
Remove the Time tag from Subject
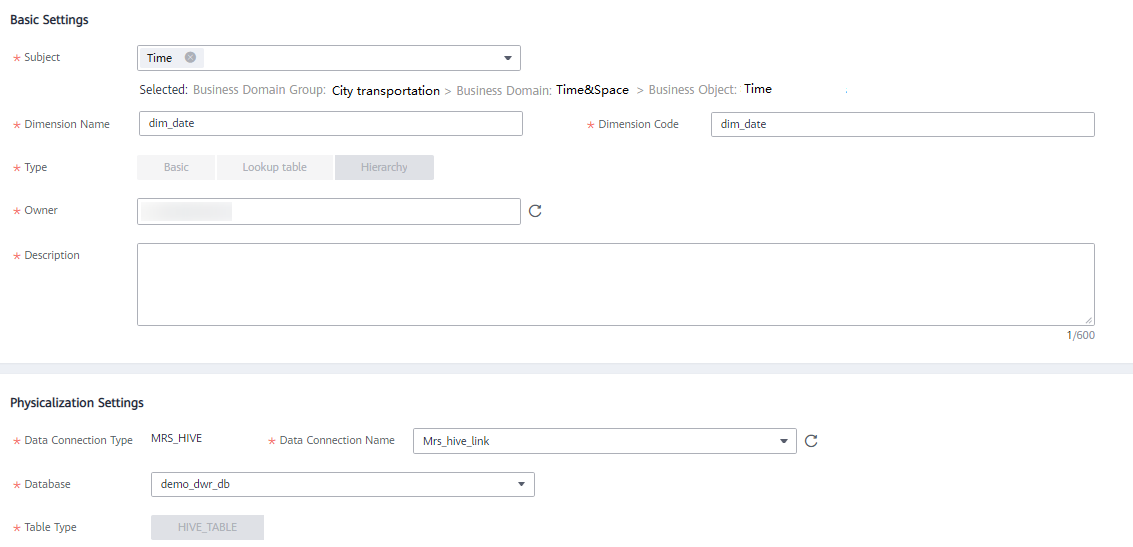pos(190,58)
